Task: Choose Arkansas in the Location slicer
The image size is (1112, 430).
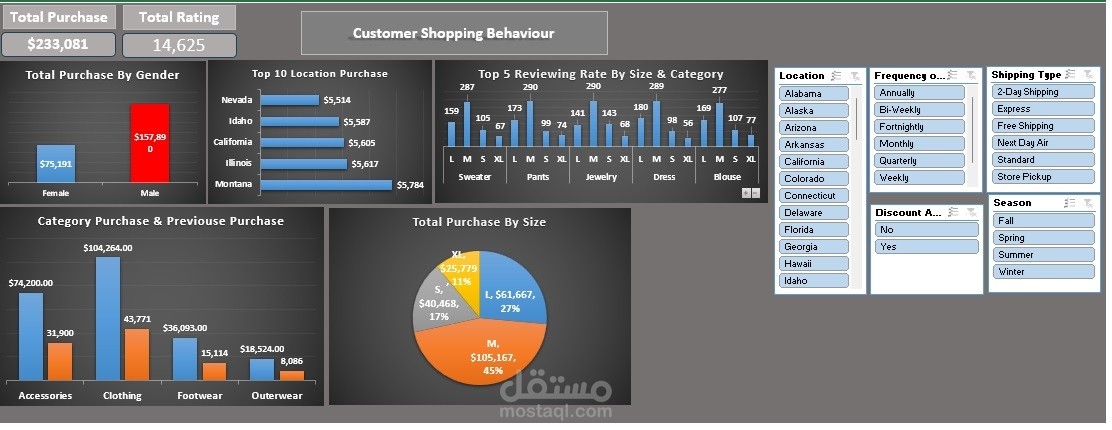Action: (x=813, y=145)
